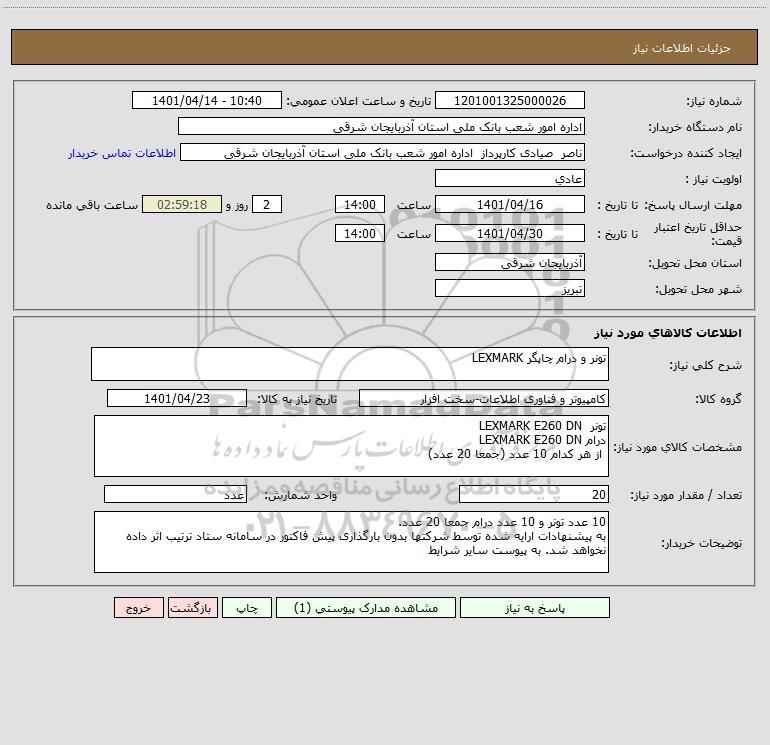The image size is (770, 745).
Task: Click buyer notes text area
Action: click(351, 542)
